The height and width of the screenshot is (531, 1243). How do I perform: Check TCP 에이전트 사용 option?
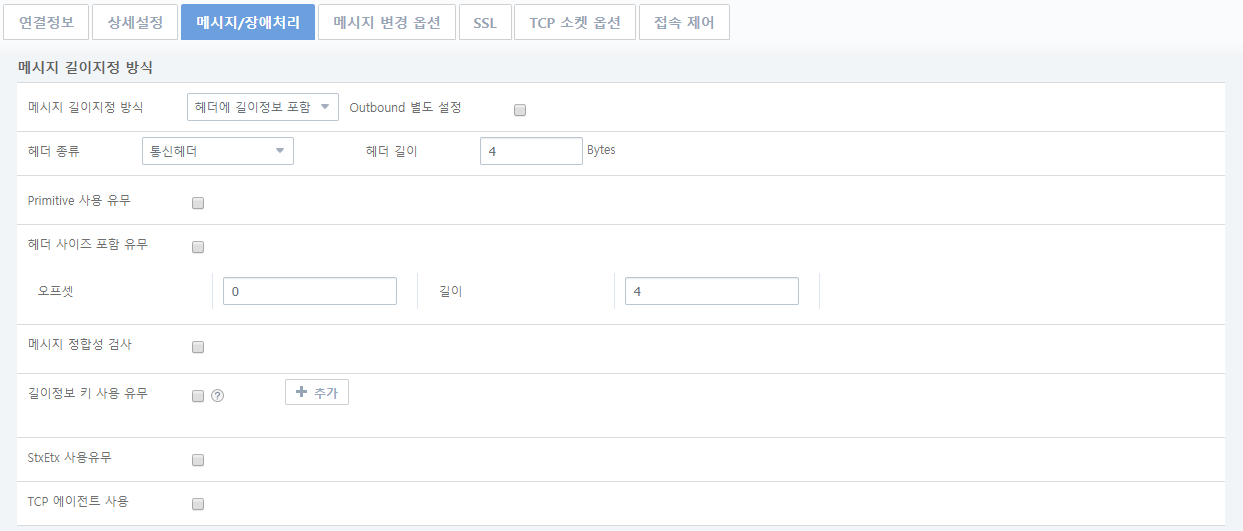pyautogui.click(x=198, y=504)
